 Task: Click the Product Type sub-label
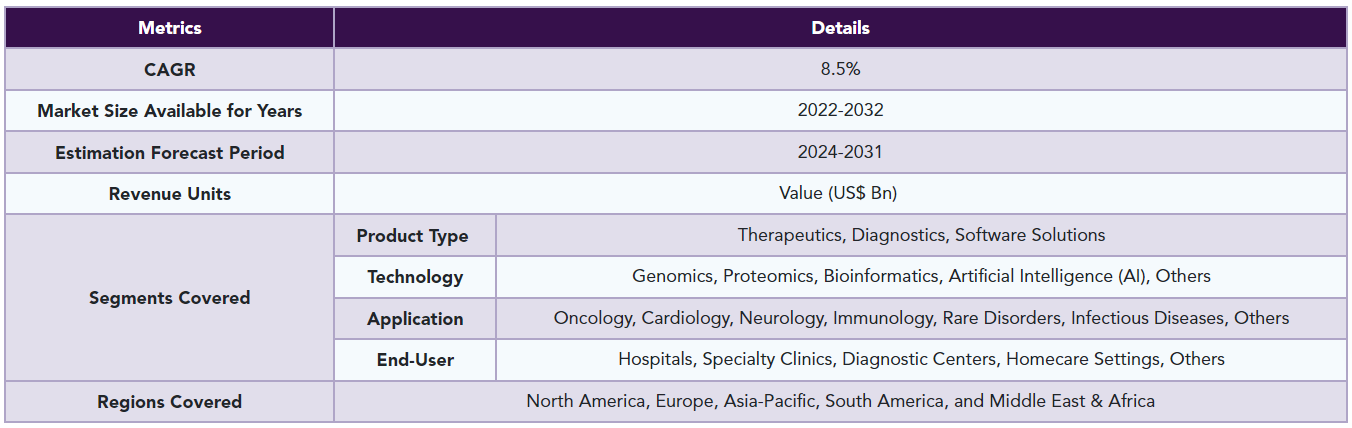point(413,236)
